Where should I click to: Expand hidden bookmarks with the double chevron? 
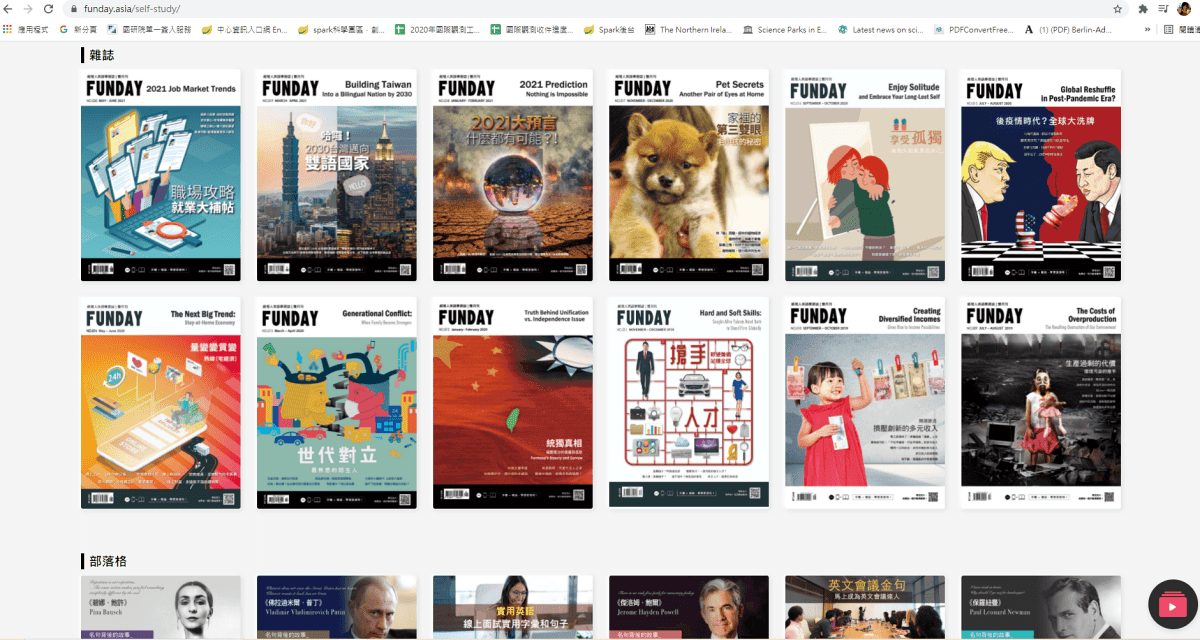point(1148,30)
